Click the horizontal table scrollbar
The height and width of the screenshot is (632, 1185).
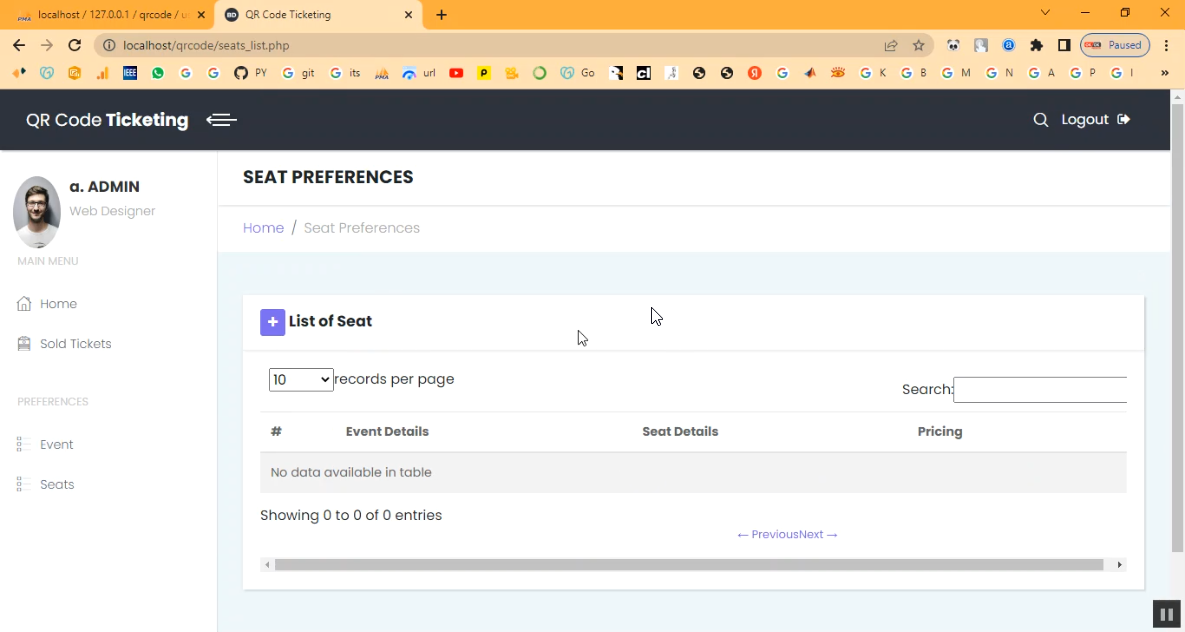point(688,565)
